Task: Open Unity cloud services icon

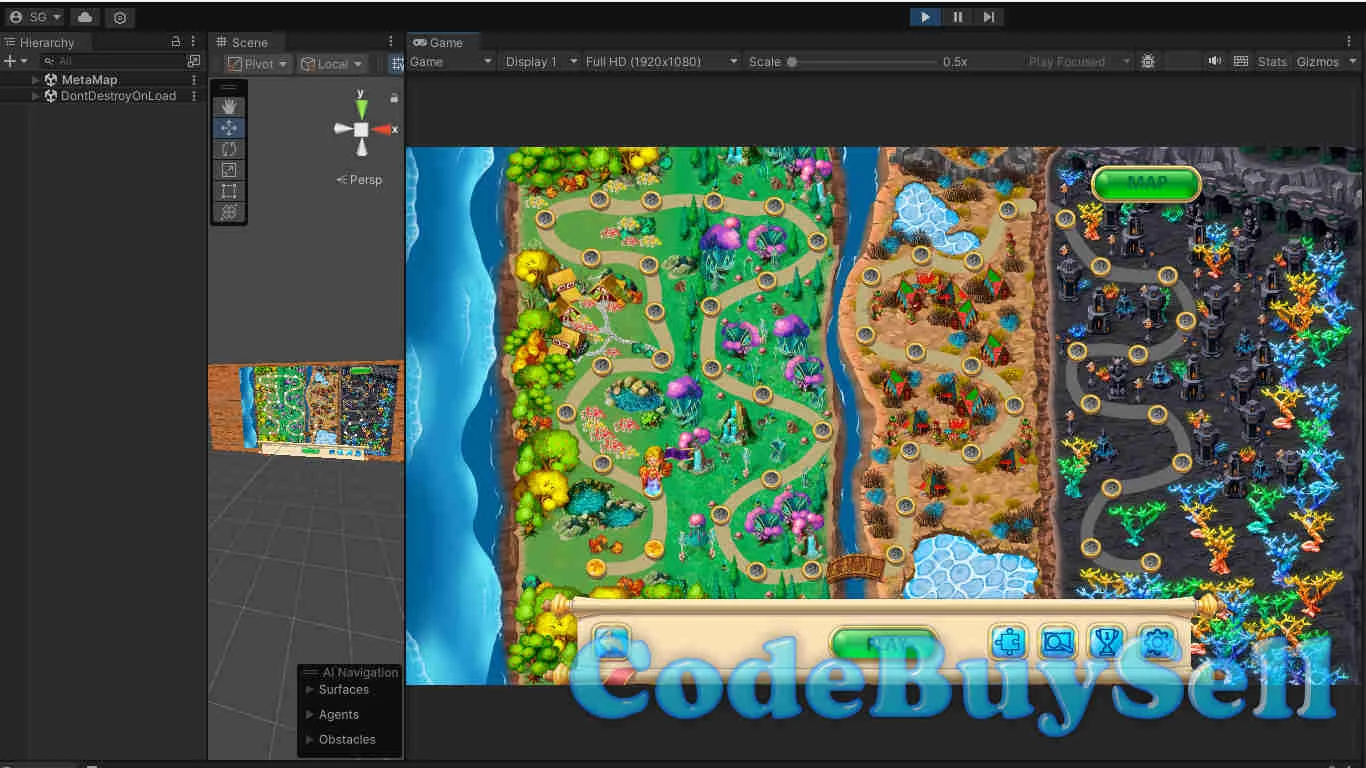Action: pos(85,17)
